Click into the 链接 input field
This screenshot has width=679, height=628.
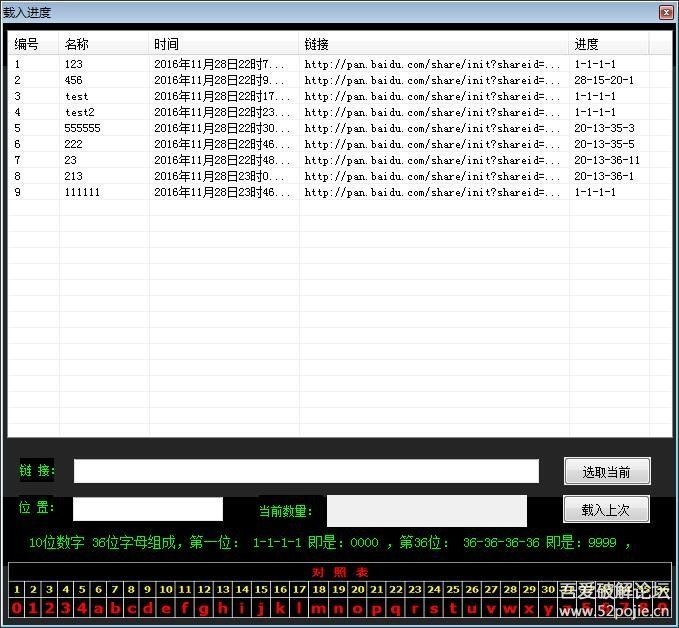(x=306, y=471)
